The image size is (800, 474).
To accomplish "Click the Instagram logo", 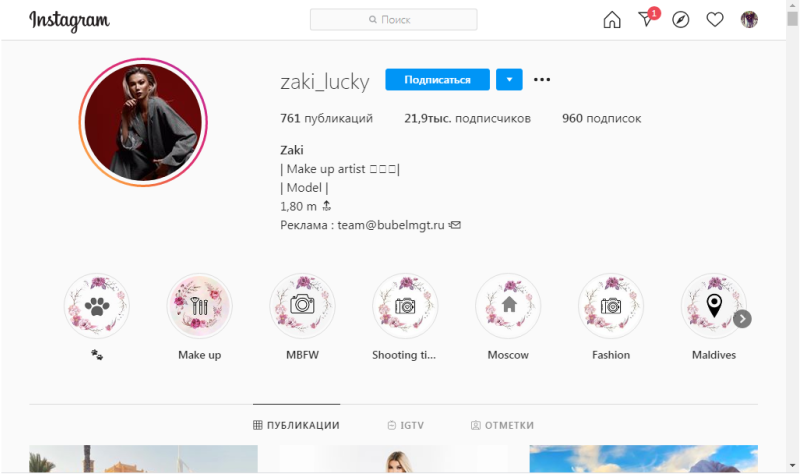I will pyautogui.click(x=69, y=20).
